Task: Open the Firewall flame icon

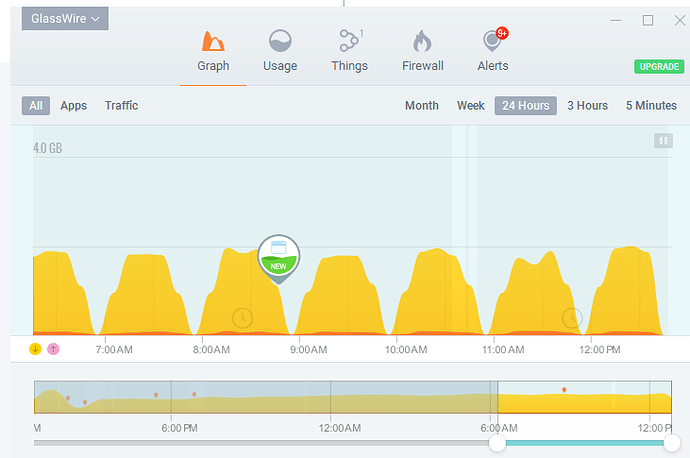Action: [422, 41]
